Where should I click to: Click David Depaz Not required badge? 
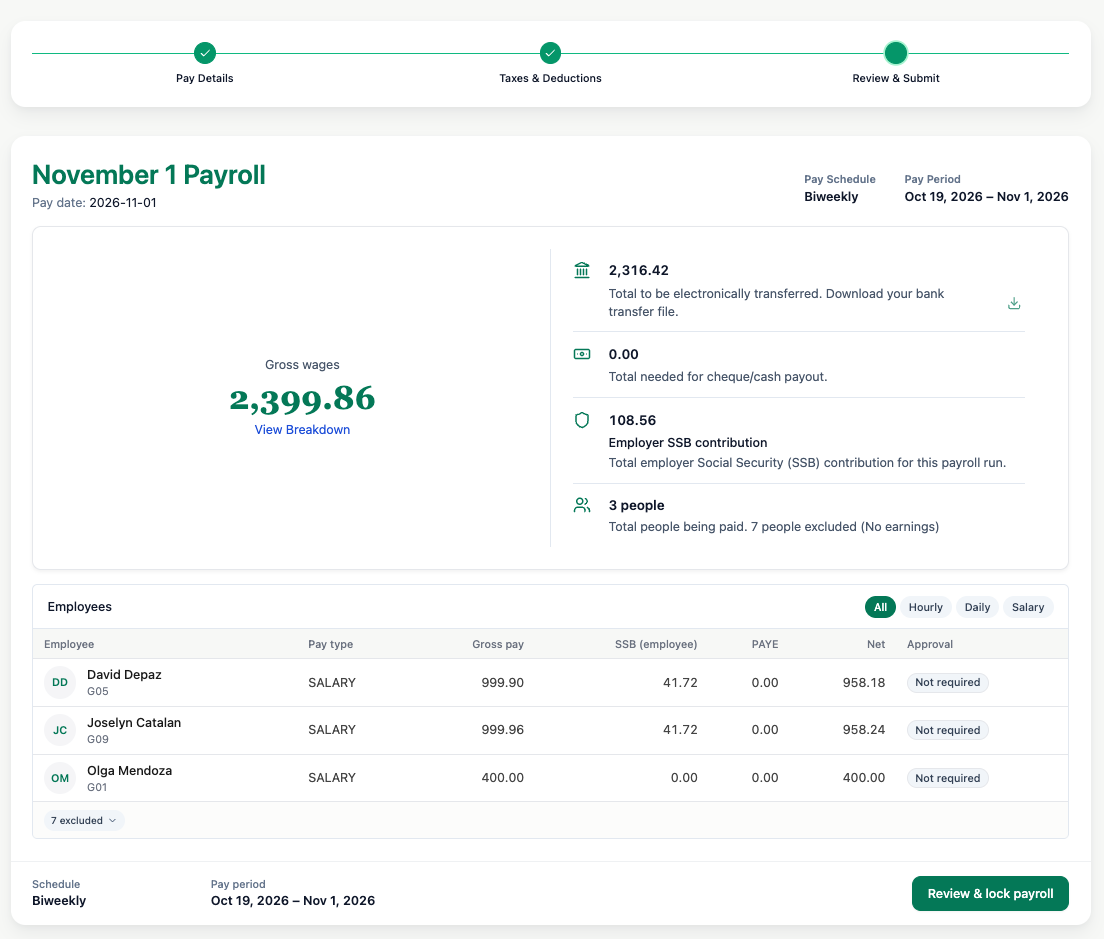click(x=948, y=682)
